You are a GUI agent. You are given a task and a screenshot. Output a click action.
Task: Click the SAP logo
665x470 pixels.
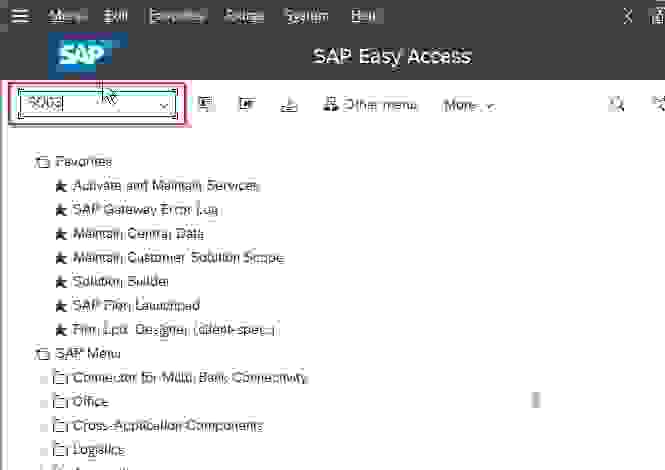(85, 55)
